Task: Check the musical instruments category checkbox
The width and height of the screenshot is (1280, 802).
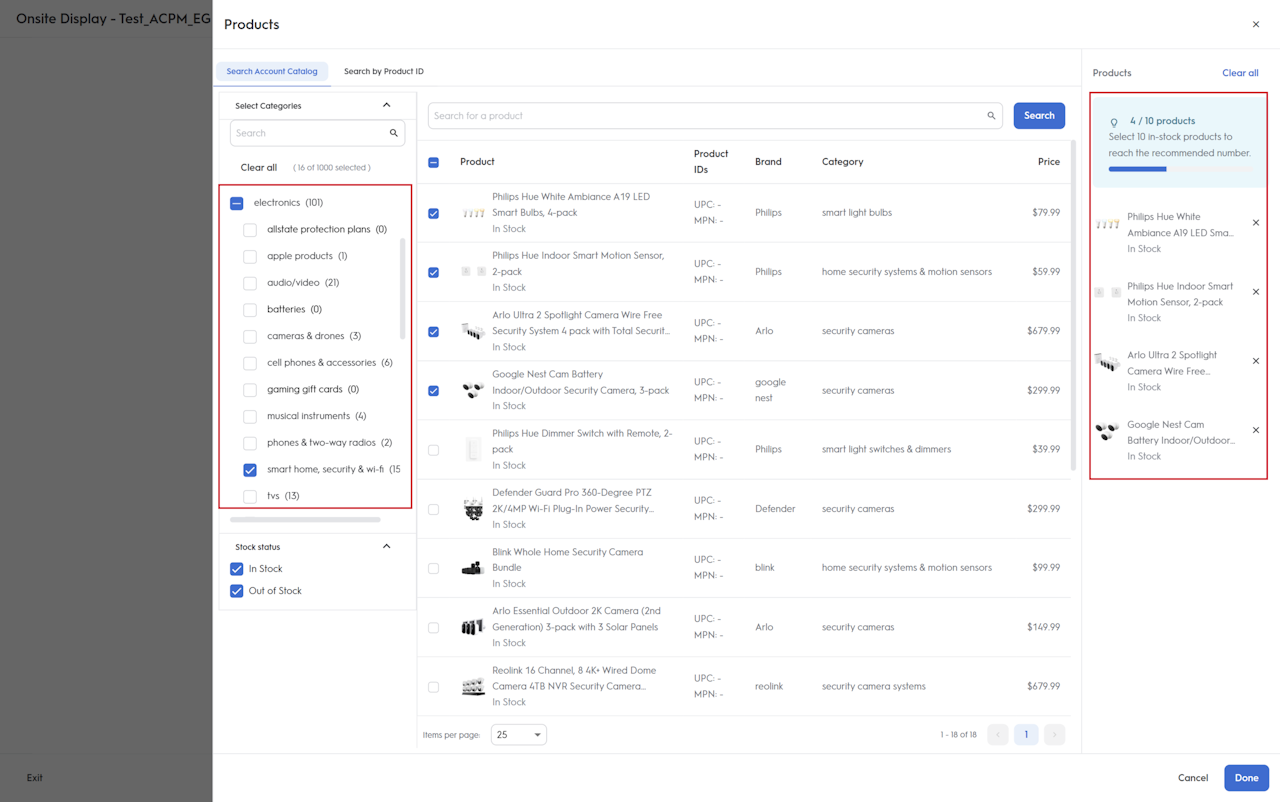Action: point(250,416)
